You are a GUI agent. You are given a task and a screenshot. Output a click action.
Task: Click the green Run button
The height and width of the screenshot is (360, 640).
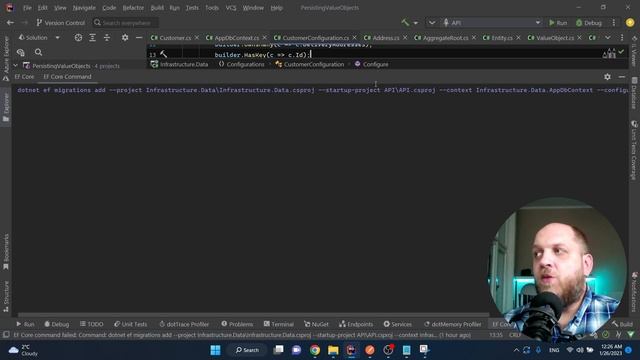click(x=558, y=23)
